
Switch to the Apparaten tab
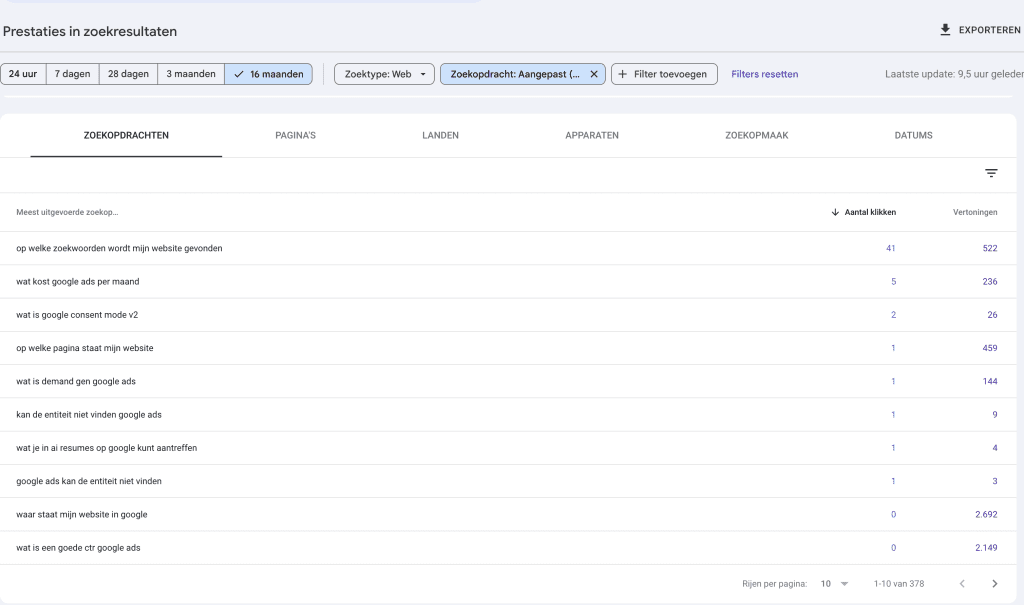tap(592, 135)
